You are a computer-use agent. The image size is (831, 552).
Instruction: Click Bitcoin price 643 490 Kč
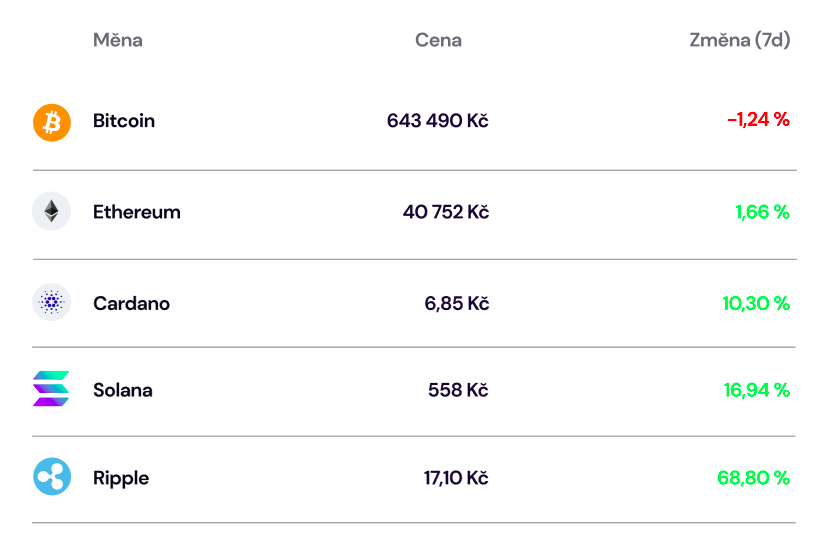(438, 121)
